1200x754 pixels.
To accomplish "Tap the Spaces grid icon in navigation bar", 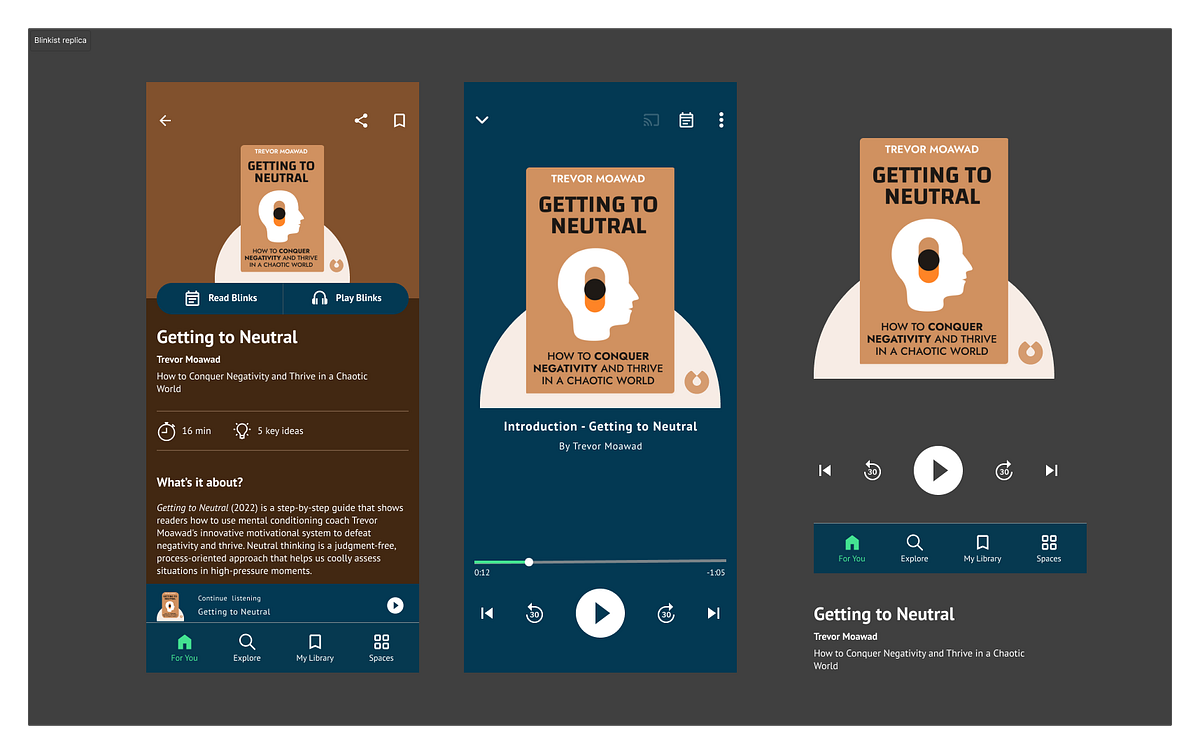I will pos(381,647).
